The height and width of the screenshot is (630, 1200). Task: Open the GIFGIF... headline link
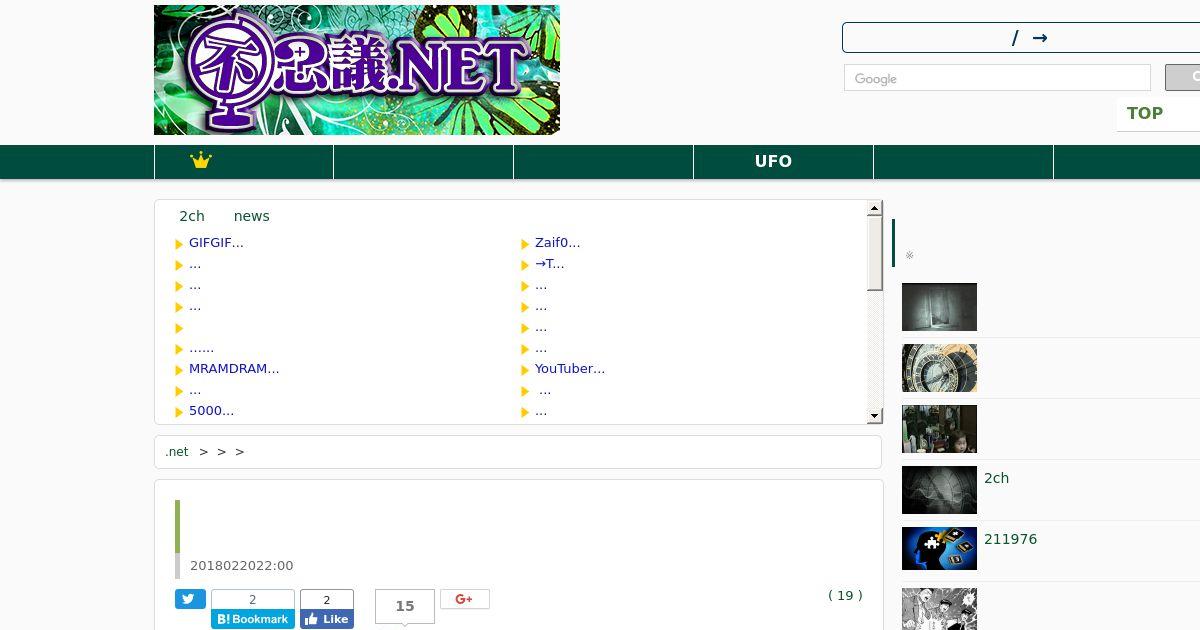point(216,243)
